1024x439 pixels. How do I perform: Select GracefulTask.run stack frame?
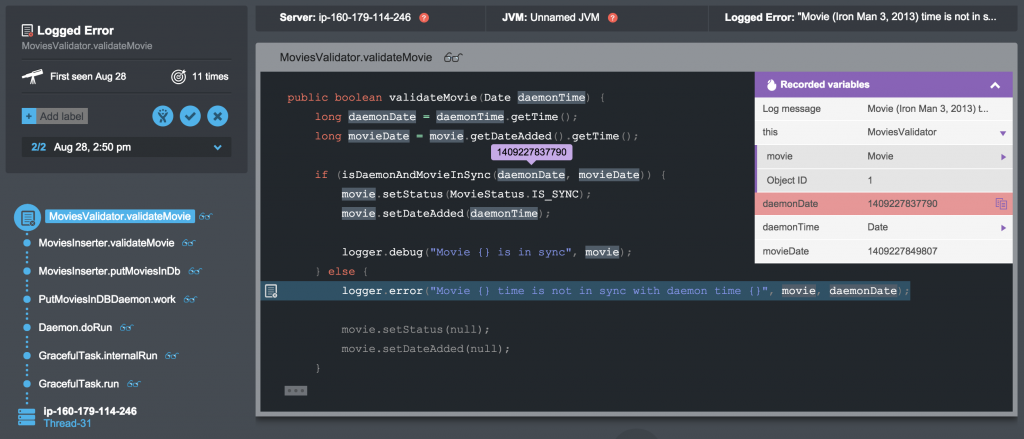coord(79,383)
